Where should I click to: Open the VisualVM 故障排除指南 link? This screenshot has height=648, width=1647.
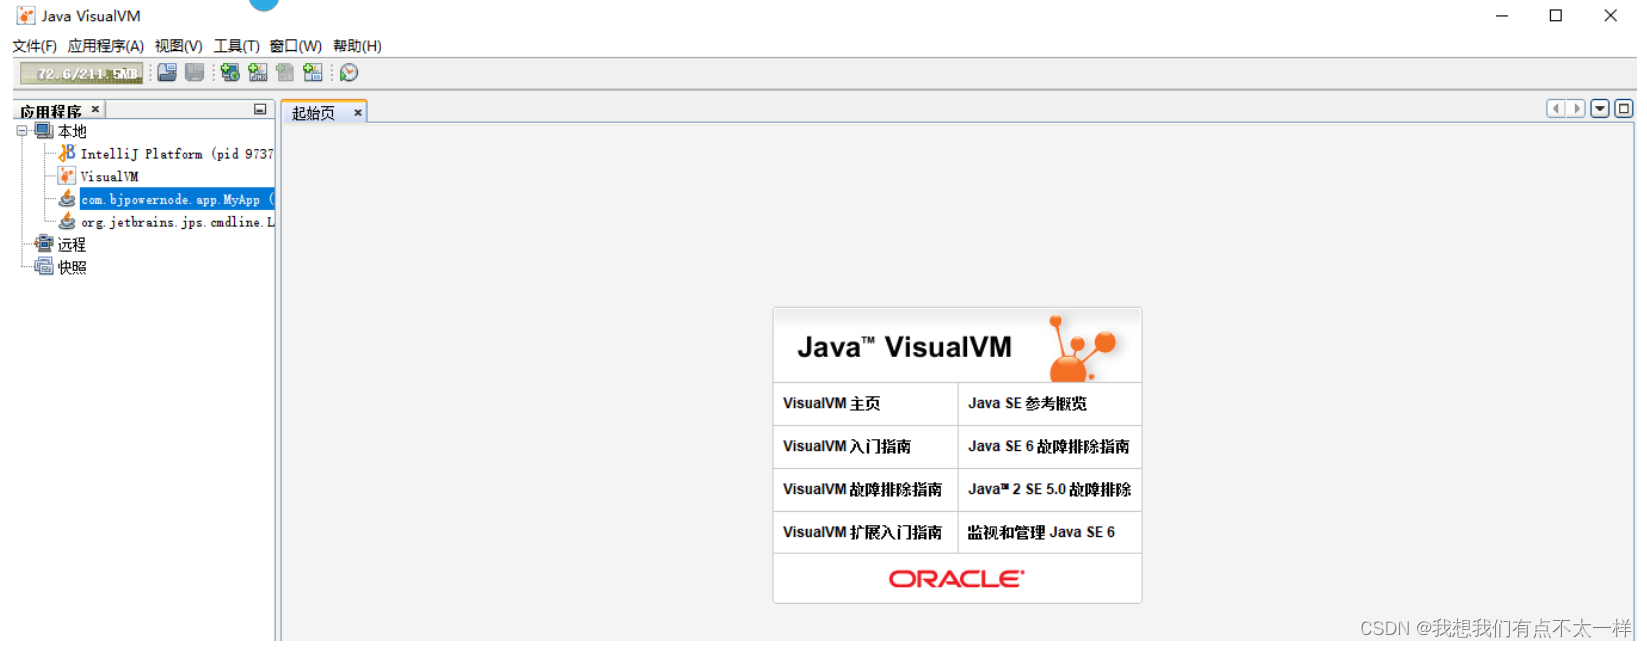click(x=862, y=490)
